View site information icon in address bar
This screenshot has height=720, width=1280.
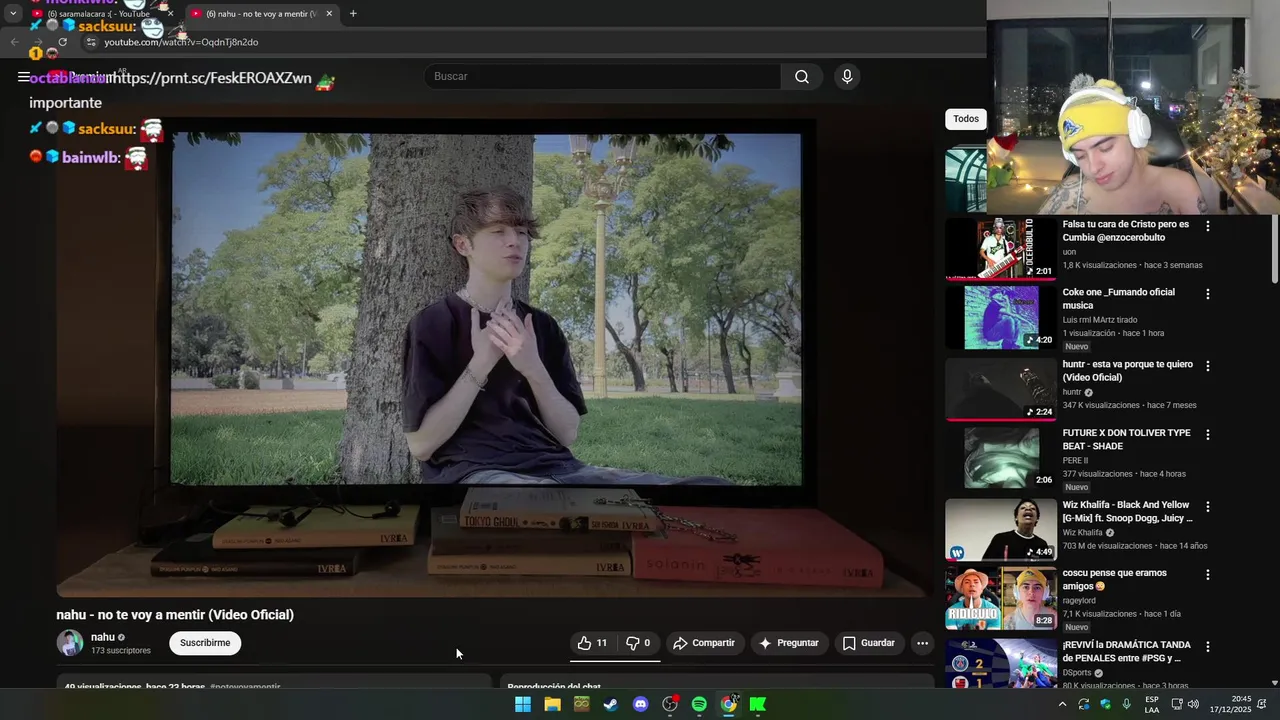[x=91, y=42]
